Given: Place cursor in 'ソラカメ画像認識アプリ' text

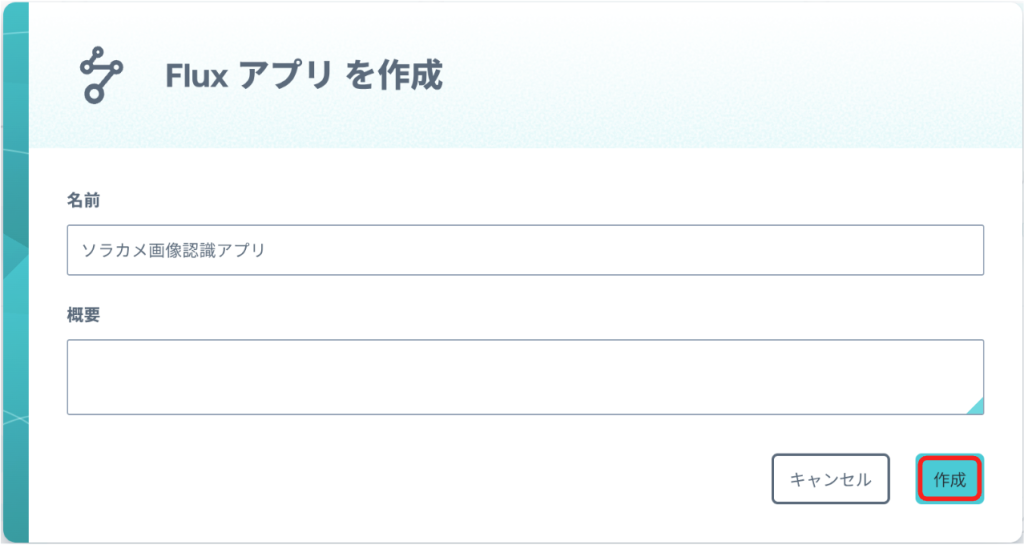Looking at the screenshot, I should coord(174,250).
